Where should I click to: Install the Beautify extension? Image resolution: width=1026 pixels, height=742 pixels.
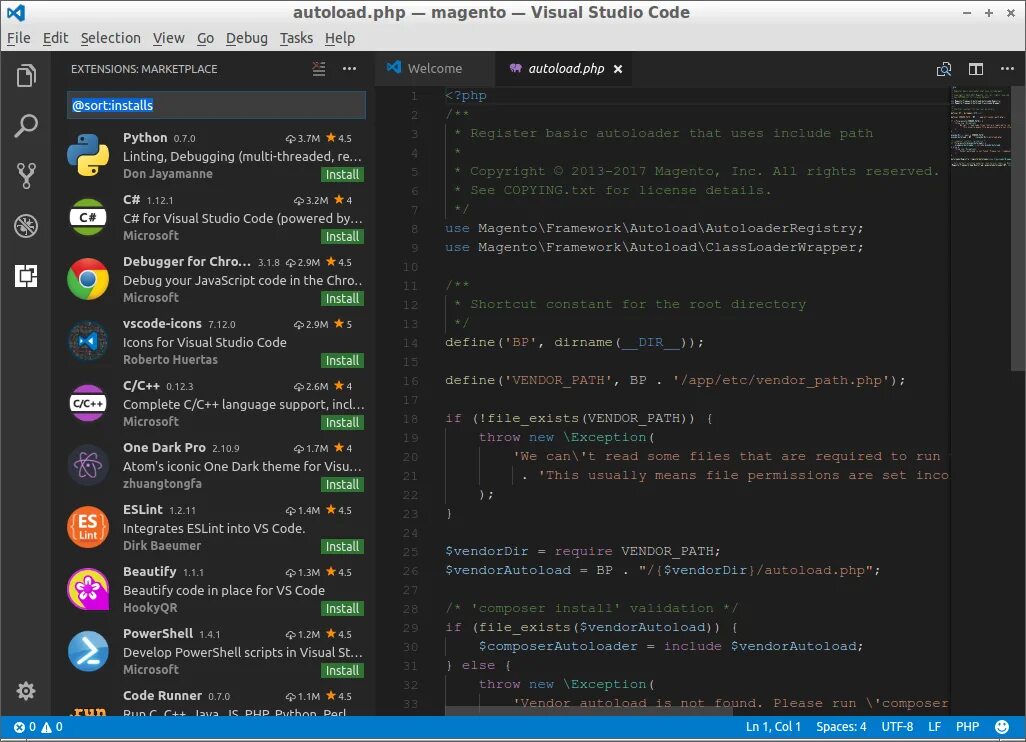(x=342, y=609)
